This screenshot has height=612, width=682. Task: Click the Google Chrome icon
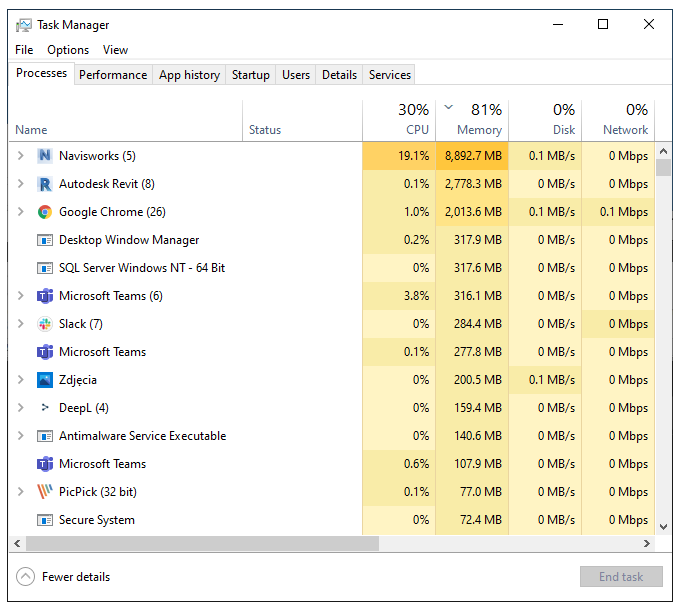(45, 212)
